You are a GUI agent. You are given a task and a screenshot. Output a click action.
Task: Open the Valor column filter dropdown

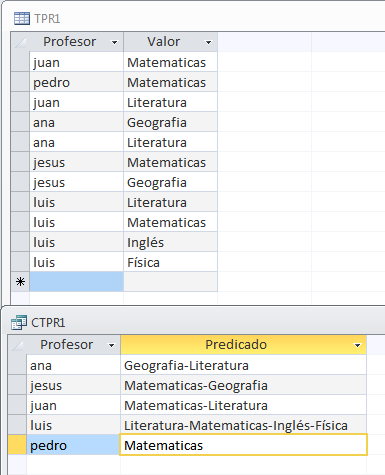pos(208,42)
